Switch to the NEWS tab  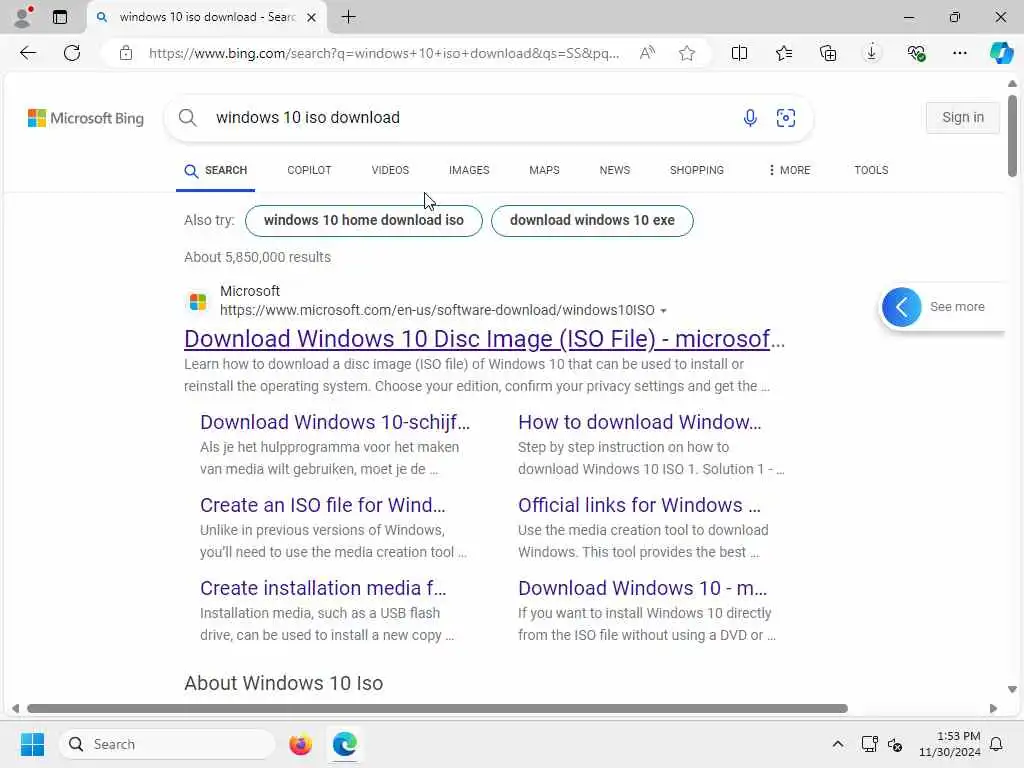coord(615,170)
